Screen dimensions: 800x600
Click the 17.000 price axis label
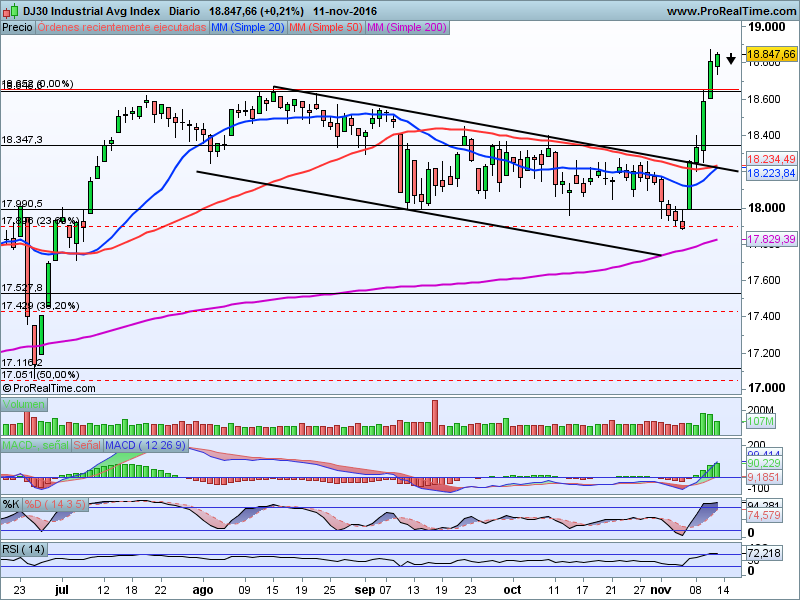[766, 388]
